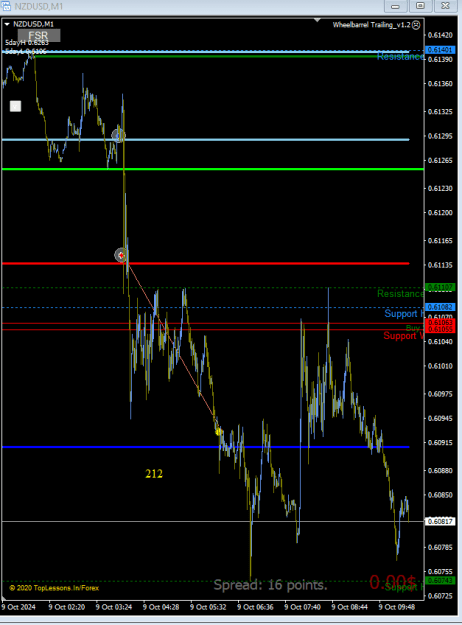Viewport: 462px width, 625px height.
Task: Click the sad face expert advisor icon
Action: tap(416, 25)
